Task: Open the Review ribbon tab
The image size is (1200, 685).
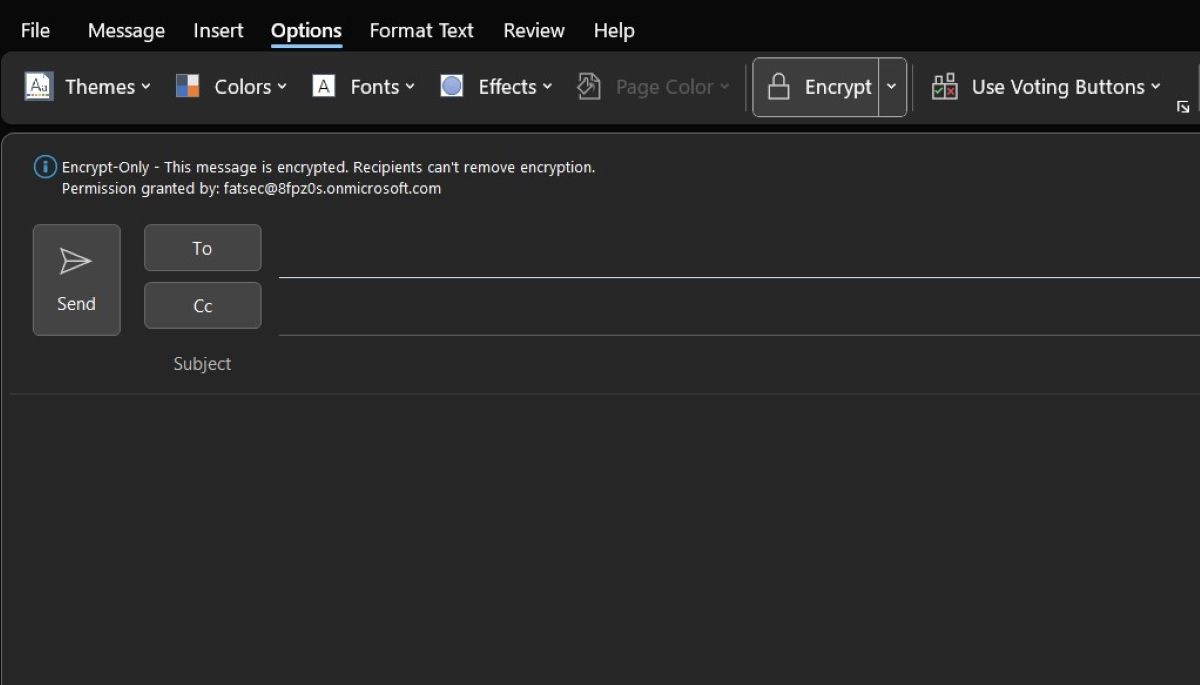Action: coord(533,30)
